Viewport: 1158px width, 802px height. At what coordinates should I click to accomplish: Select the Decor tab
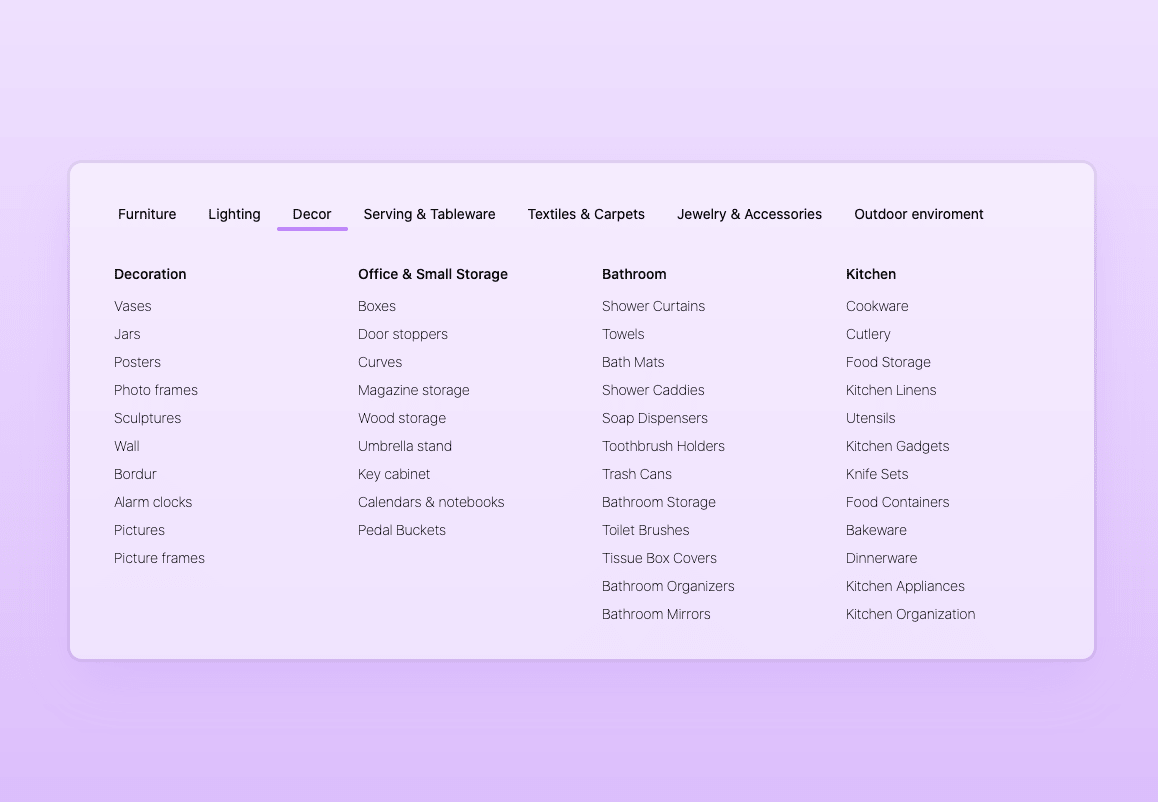click(x=312, y=214)
